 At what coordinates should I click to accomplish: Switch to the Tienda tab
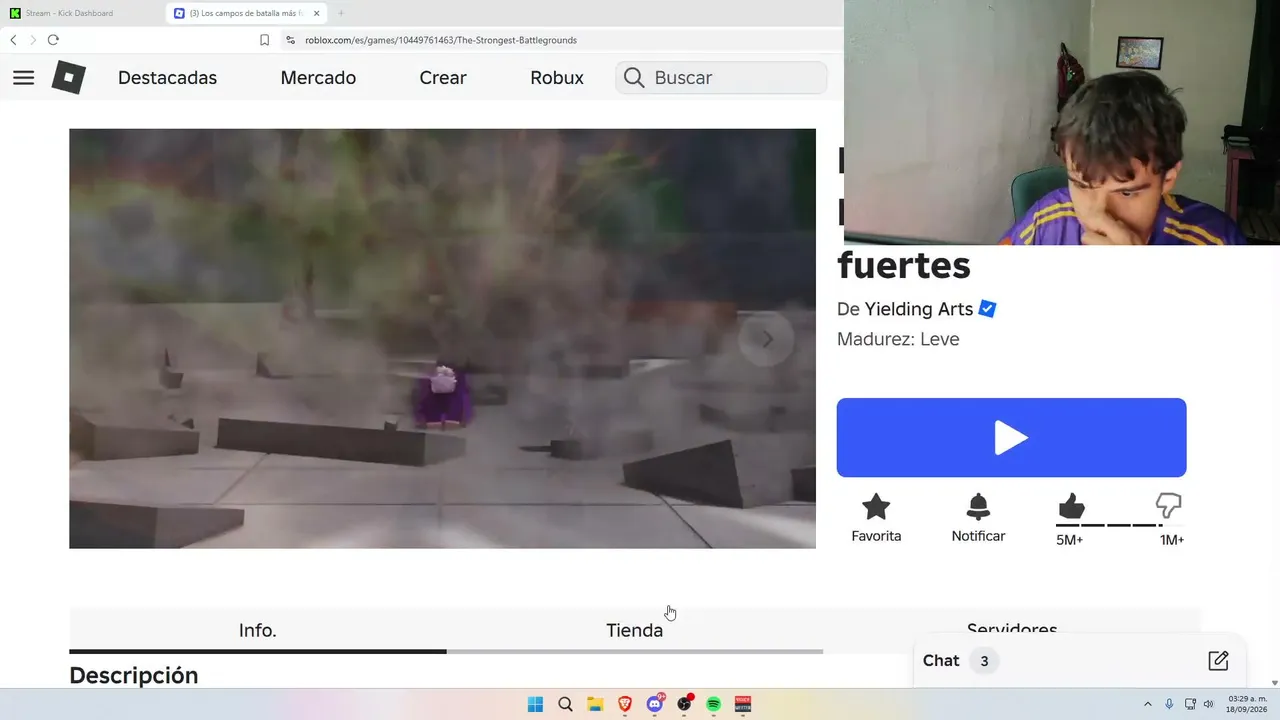(x=635, y=630)
